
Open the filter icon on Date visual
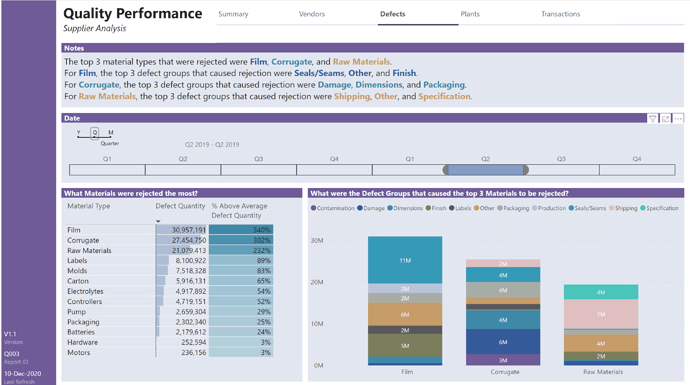653,118
